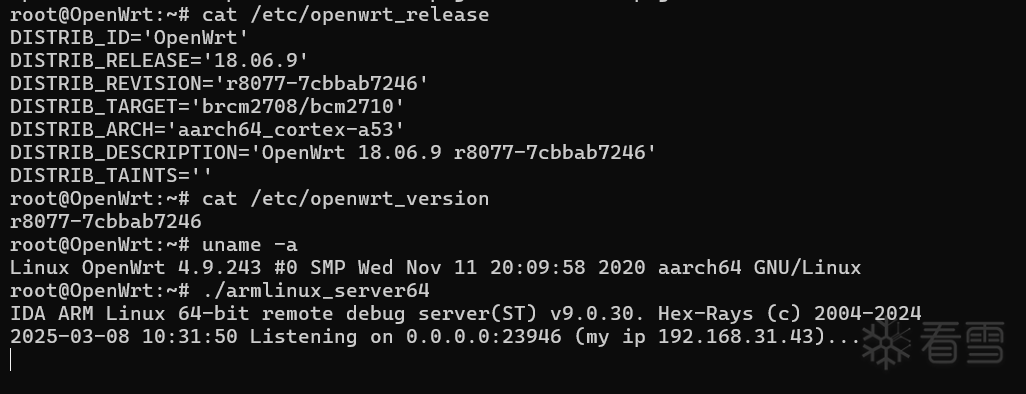Click the 'Wed Nov 11 20:09:58 2020' build date
This screenshot has height=394, width=1026.
pos(501,267)
